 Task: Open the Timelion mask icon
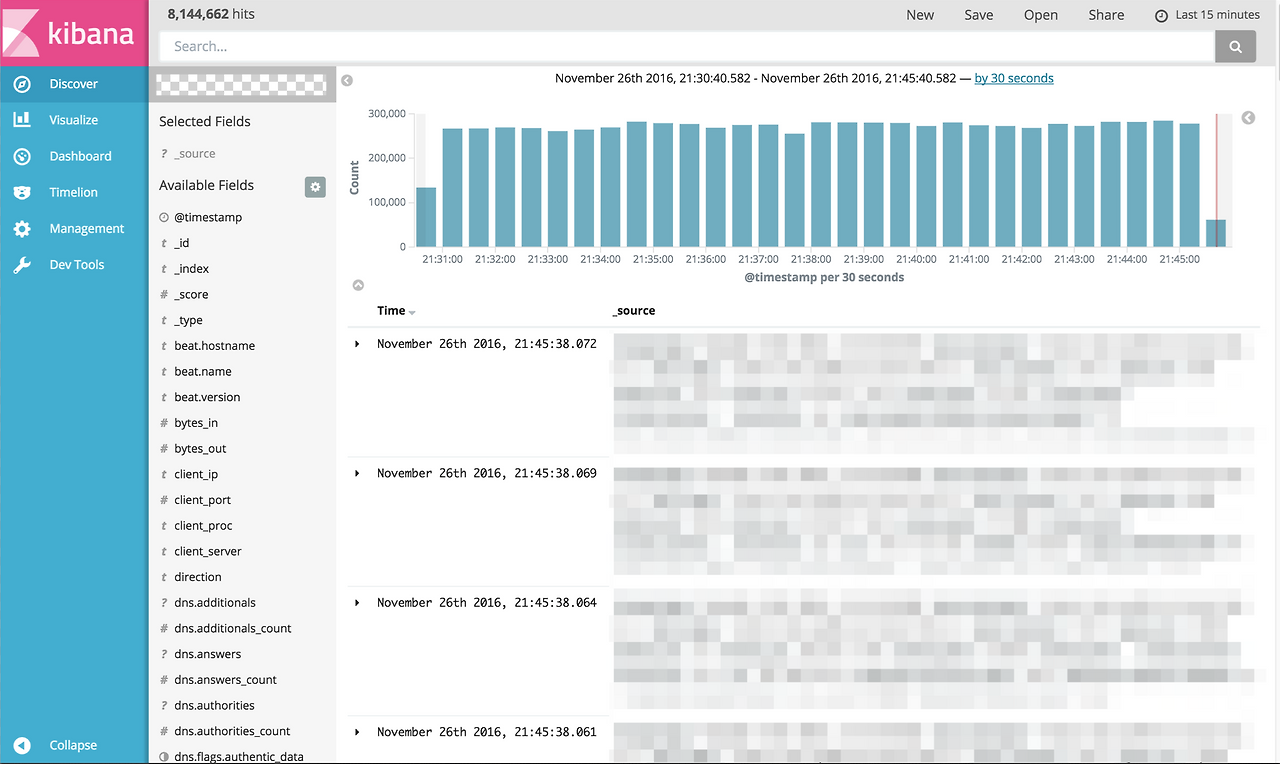pos(22,192)
